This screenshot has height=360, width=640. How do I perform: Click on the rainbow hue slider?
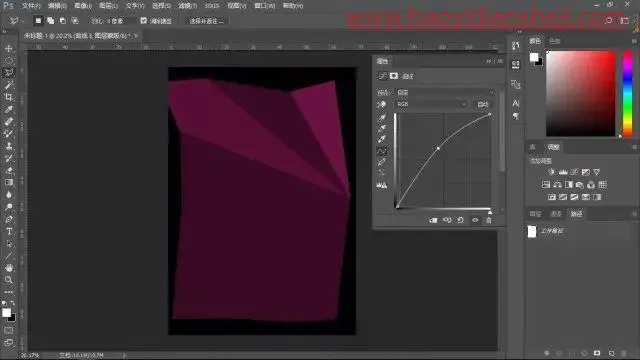pos(627,93)
